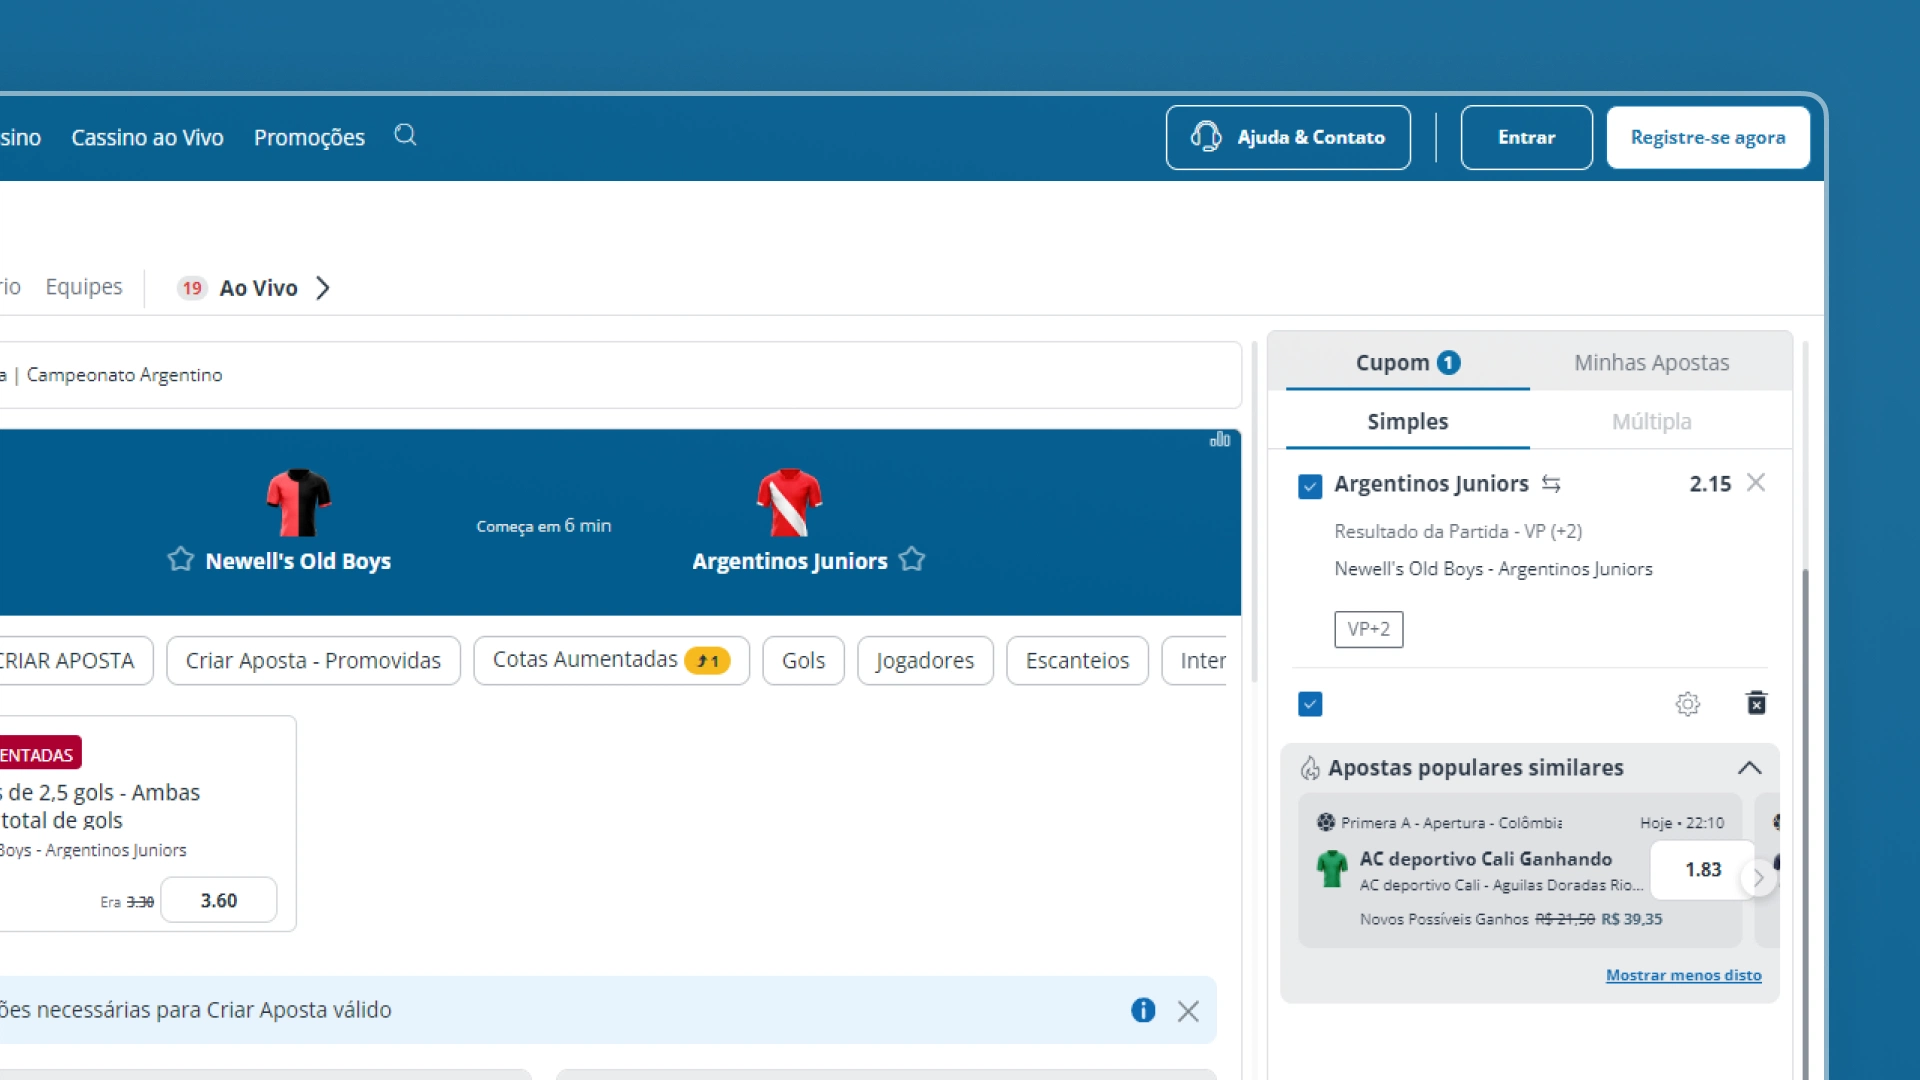Uncheck the Argentinos Juniors selection checkbox

coord(1310,487)
